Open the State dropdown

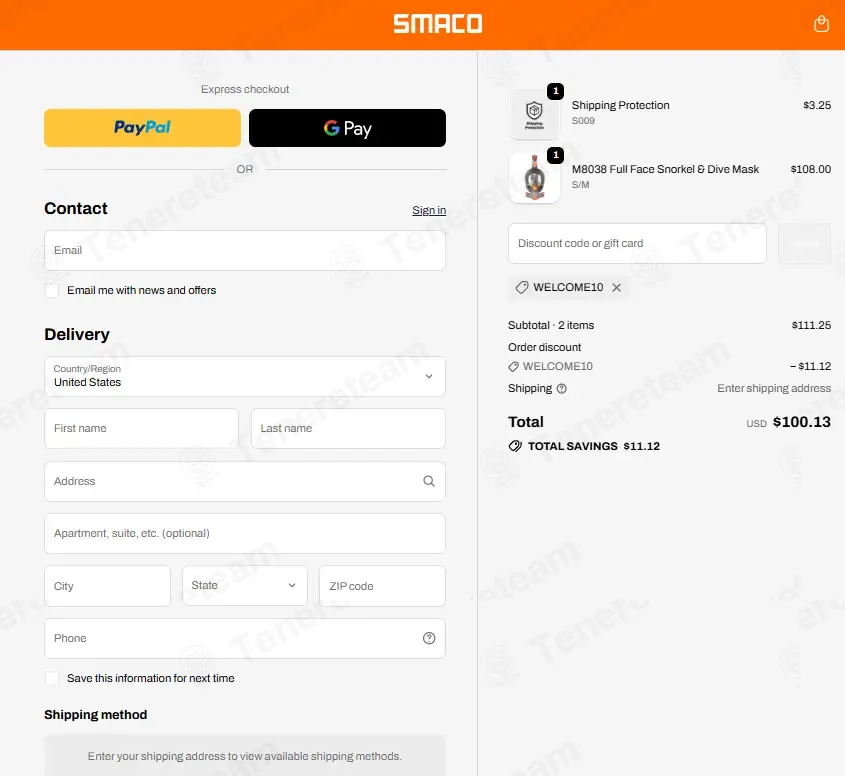[245, 586]
